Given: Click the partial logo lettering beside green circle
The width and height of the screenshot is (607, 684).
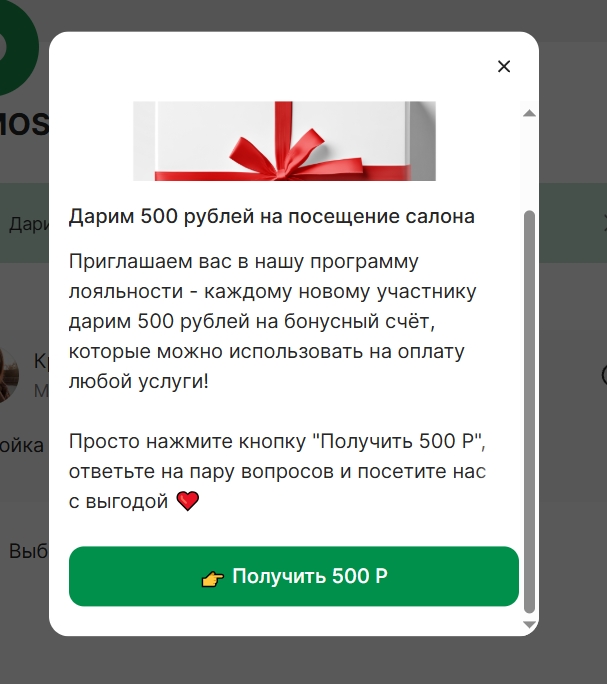Looking at the screenshot, I should point(24,124).
